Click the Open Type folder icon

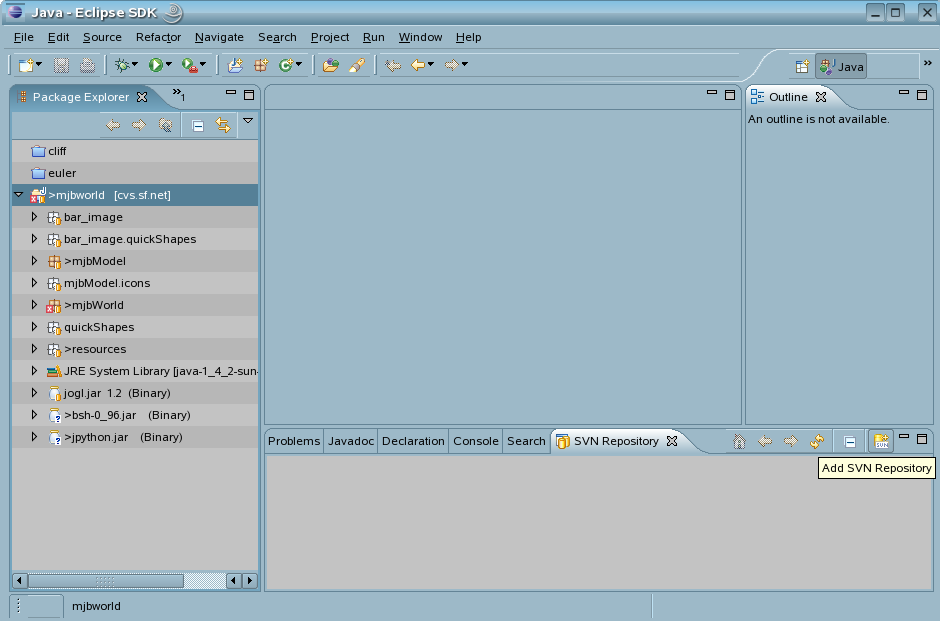(330, 65)
